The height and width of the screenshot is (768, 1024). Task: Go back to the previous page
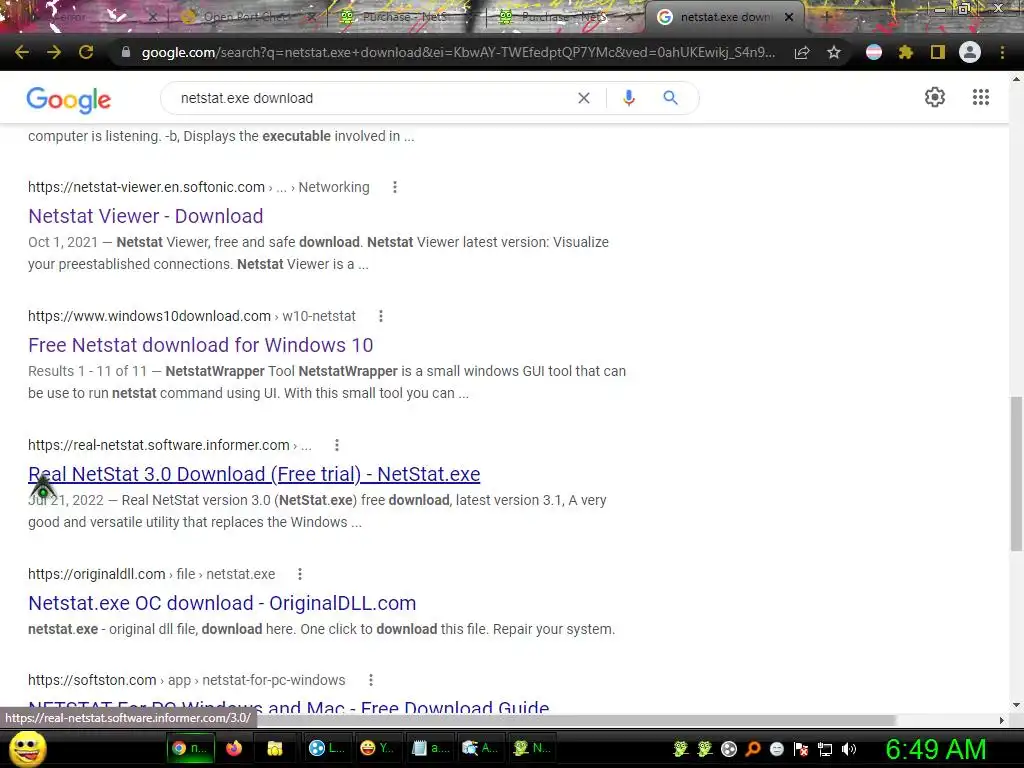point(22,52)
